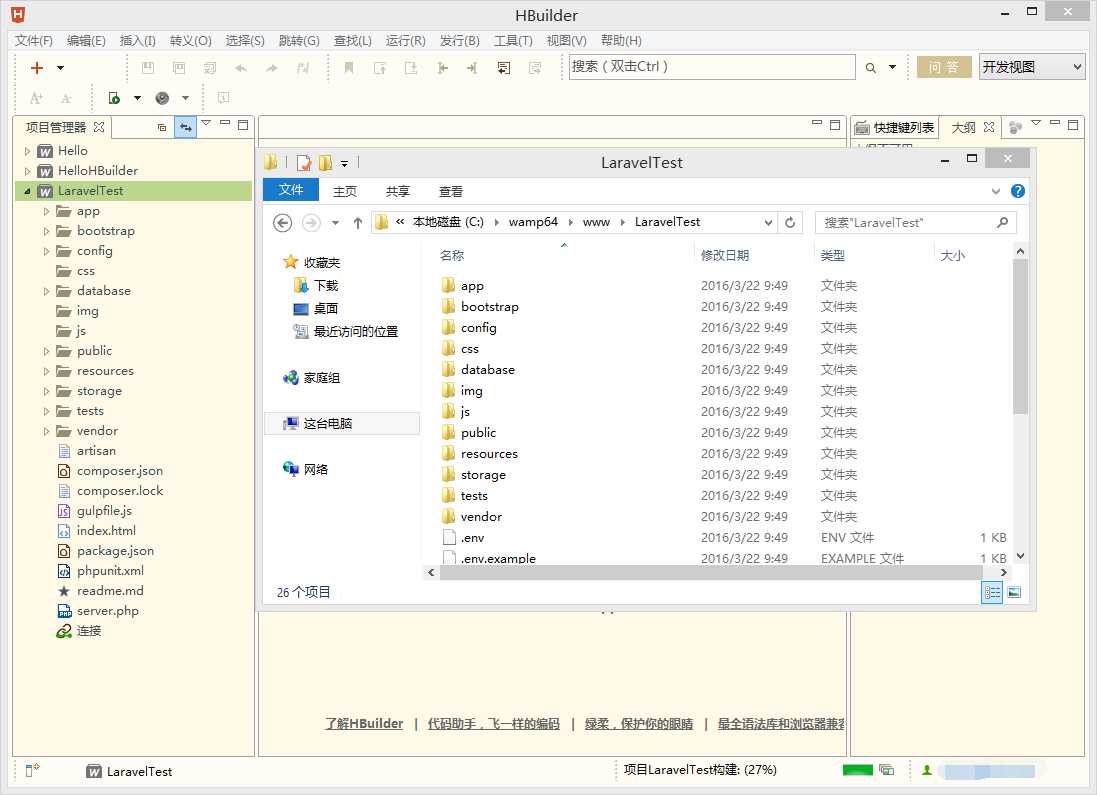
Task: Collapse the LaravelTest project node
Action: point(27,191)
